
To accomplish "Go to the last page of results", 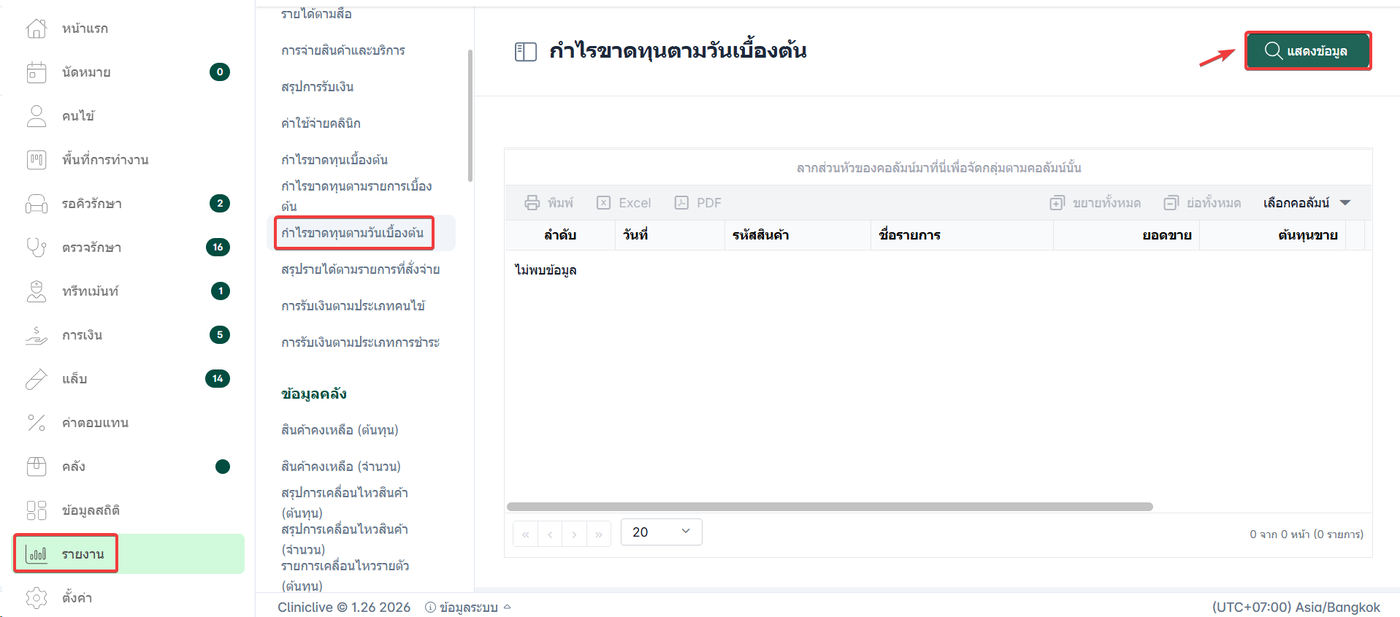I will click(598, 533).
